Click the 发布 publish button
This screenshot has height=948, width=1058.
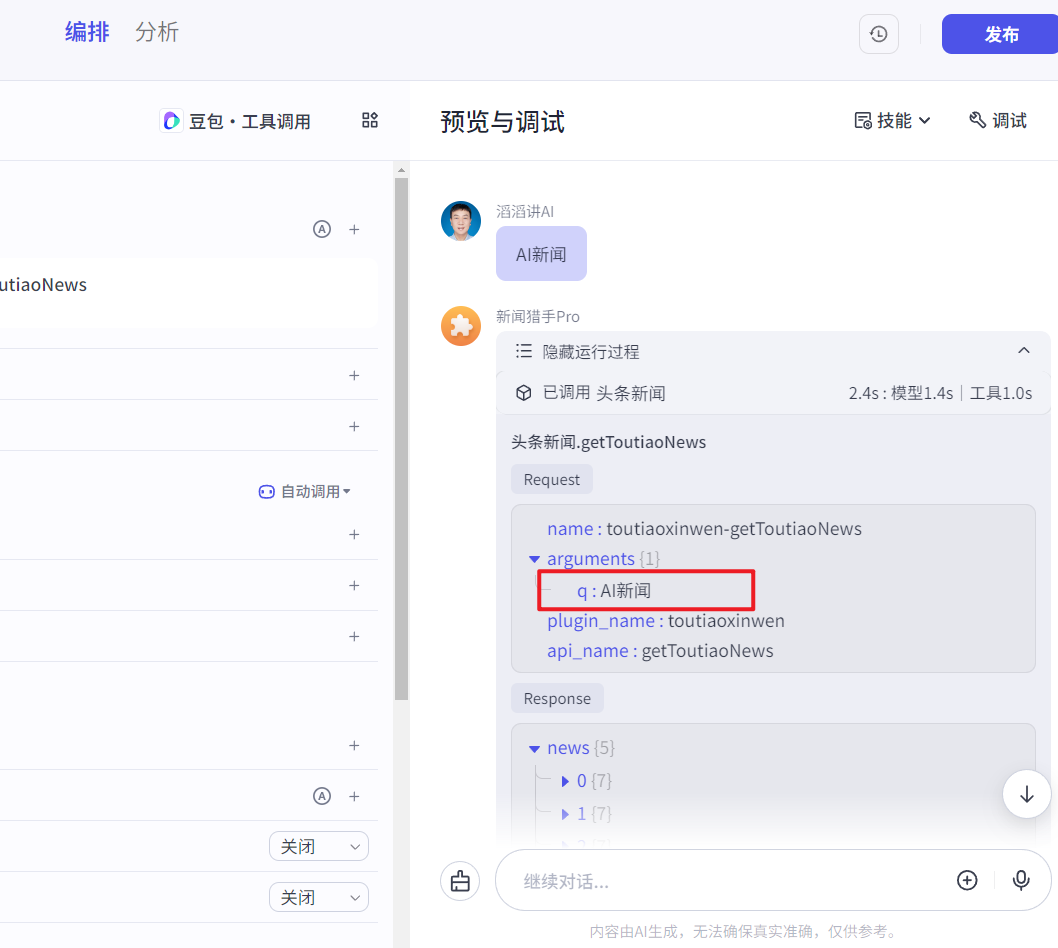(1001, 34)
